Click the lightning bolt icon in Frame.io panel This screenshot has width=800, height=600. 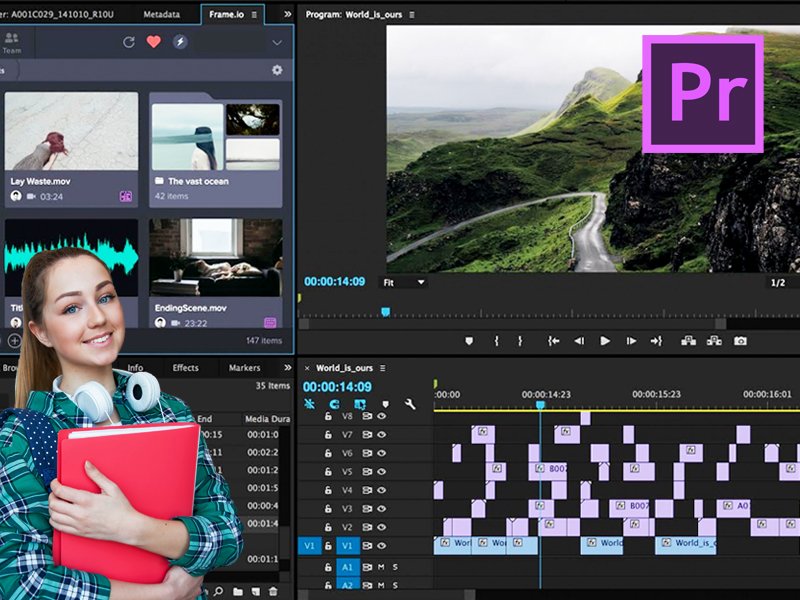pyautogui.click(x=180, y=42)
